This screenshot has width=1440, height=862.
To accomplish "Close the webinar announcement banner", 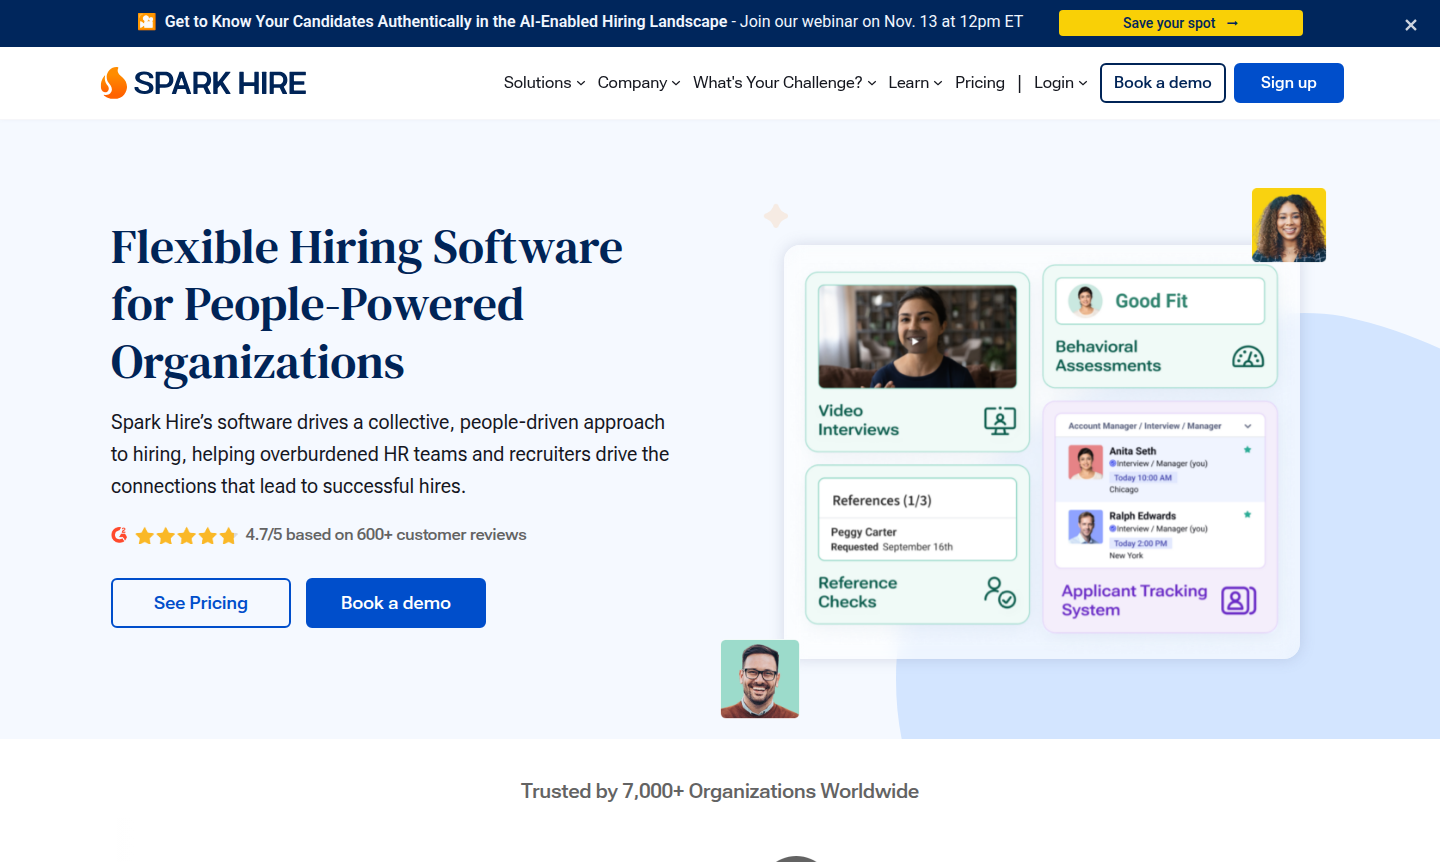I will [1410, 25].
